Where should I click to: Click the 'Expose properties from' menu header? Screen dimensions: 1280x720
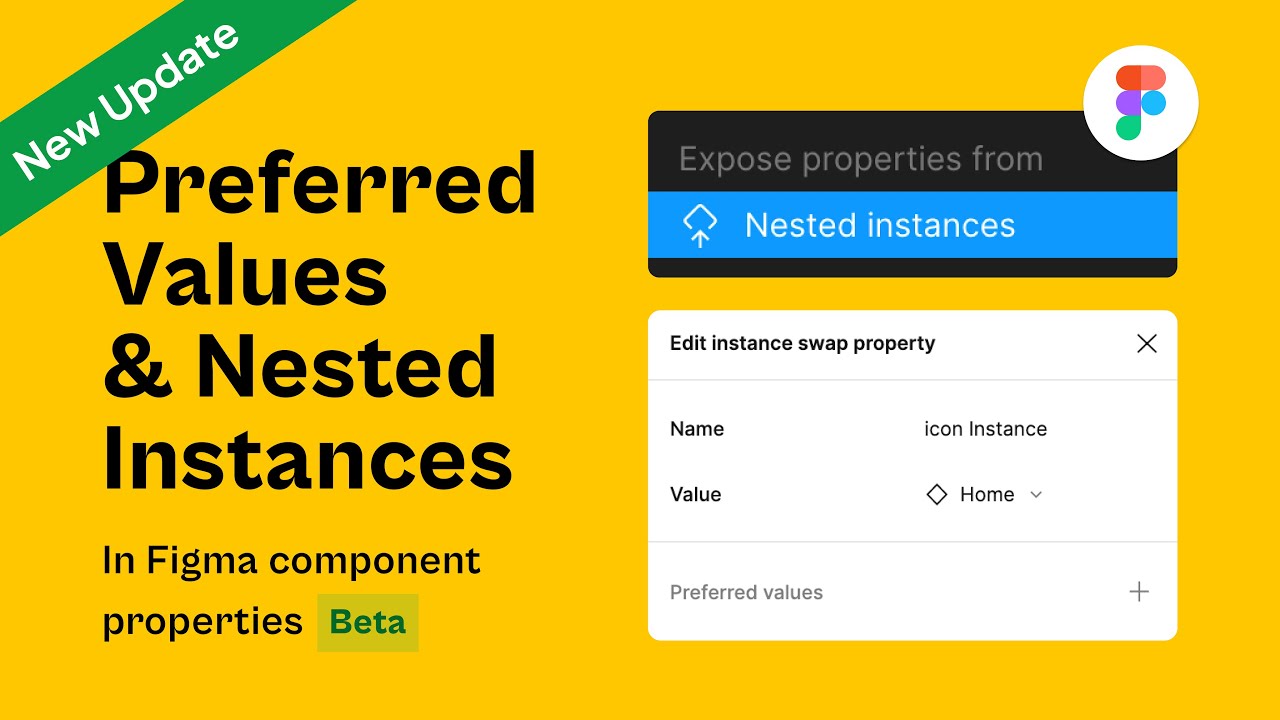point(860,159)
